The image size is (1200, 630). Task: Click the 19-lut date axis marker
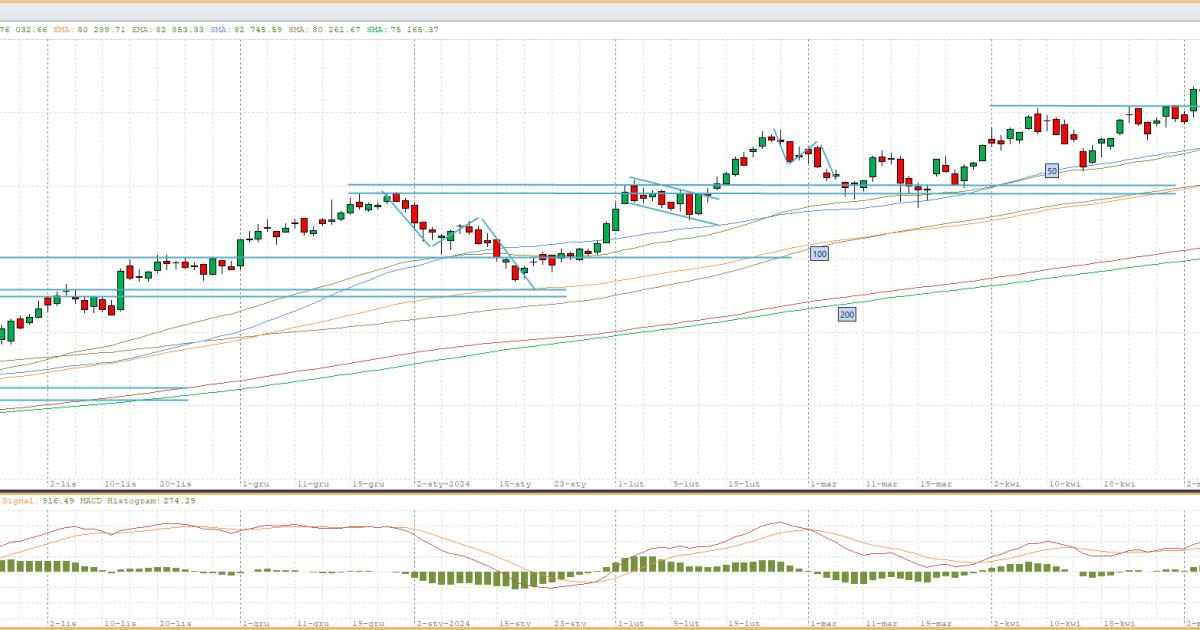(744, 483)
